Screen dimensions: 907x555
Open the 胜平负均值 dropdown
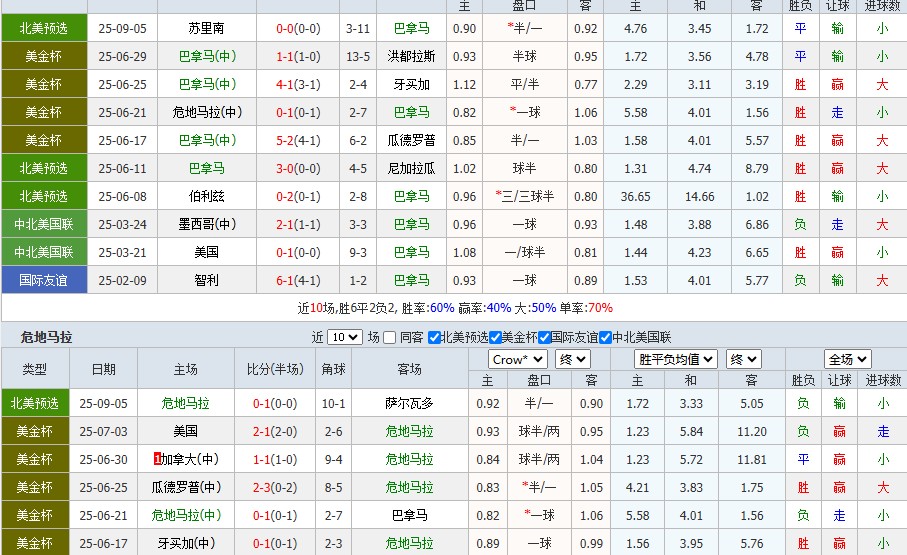click(677, 359)
